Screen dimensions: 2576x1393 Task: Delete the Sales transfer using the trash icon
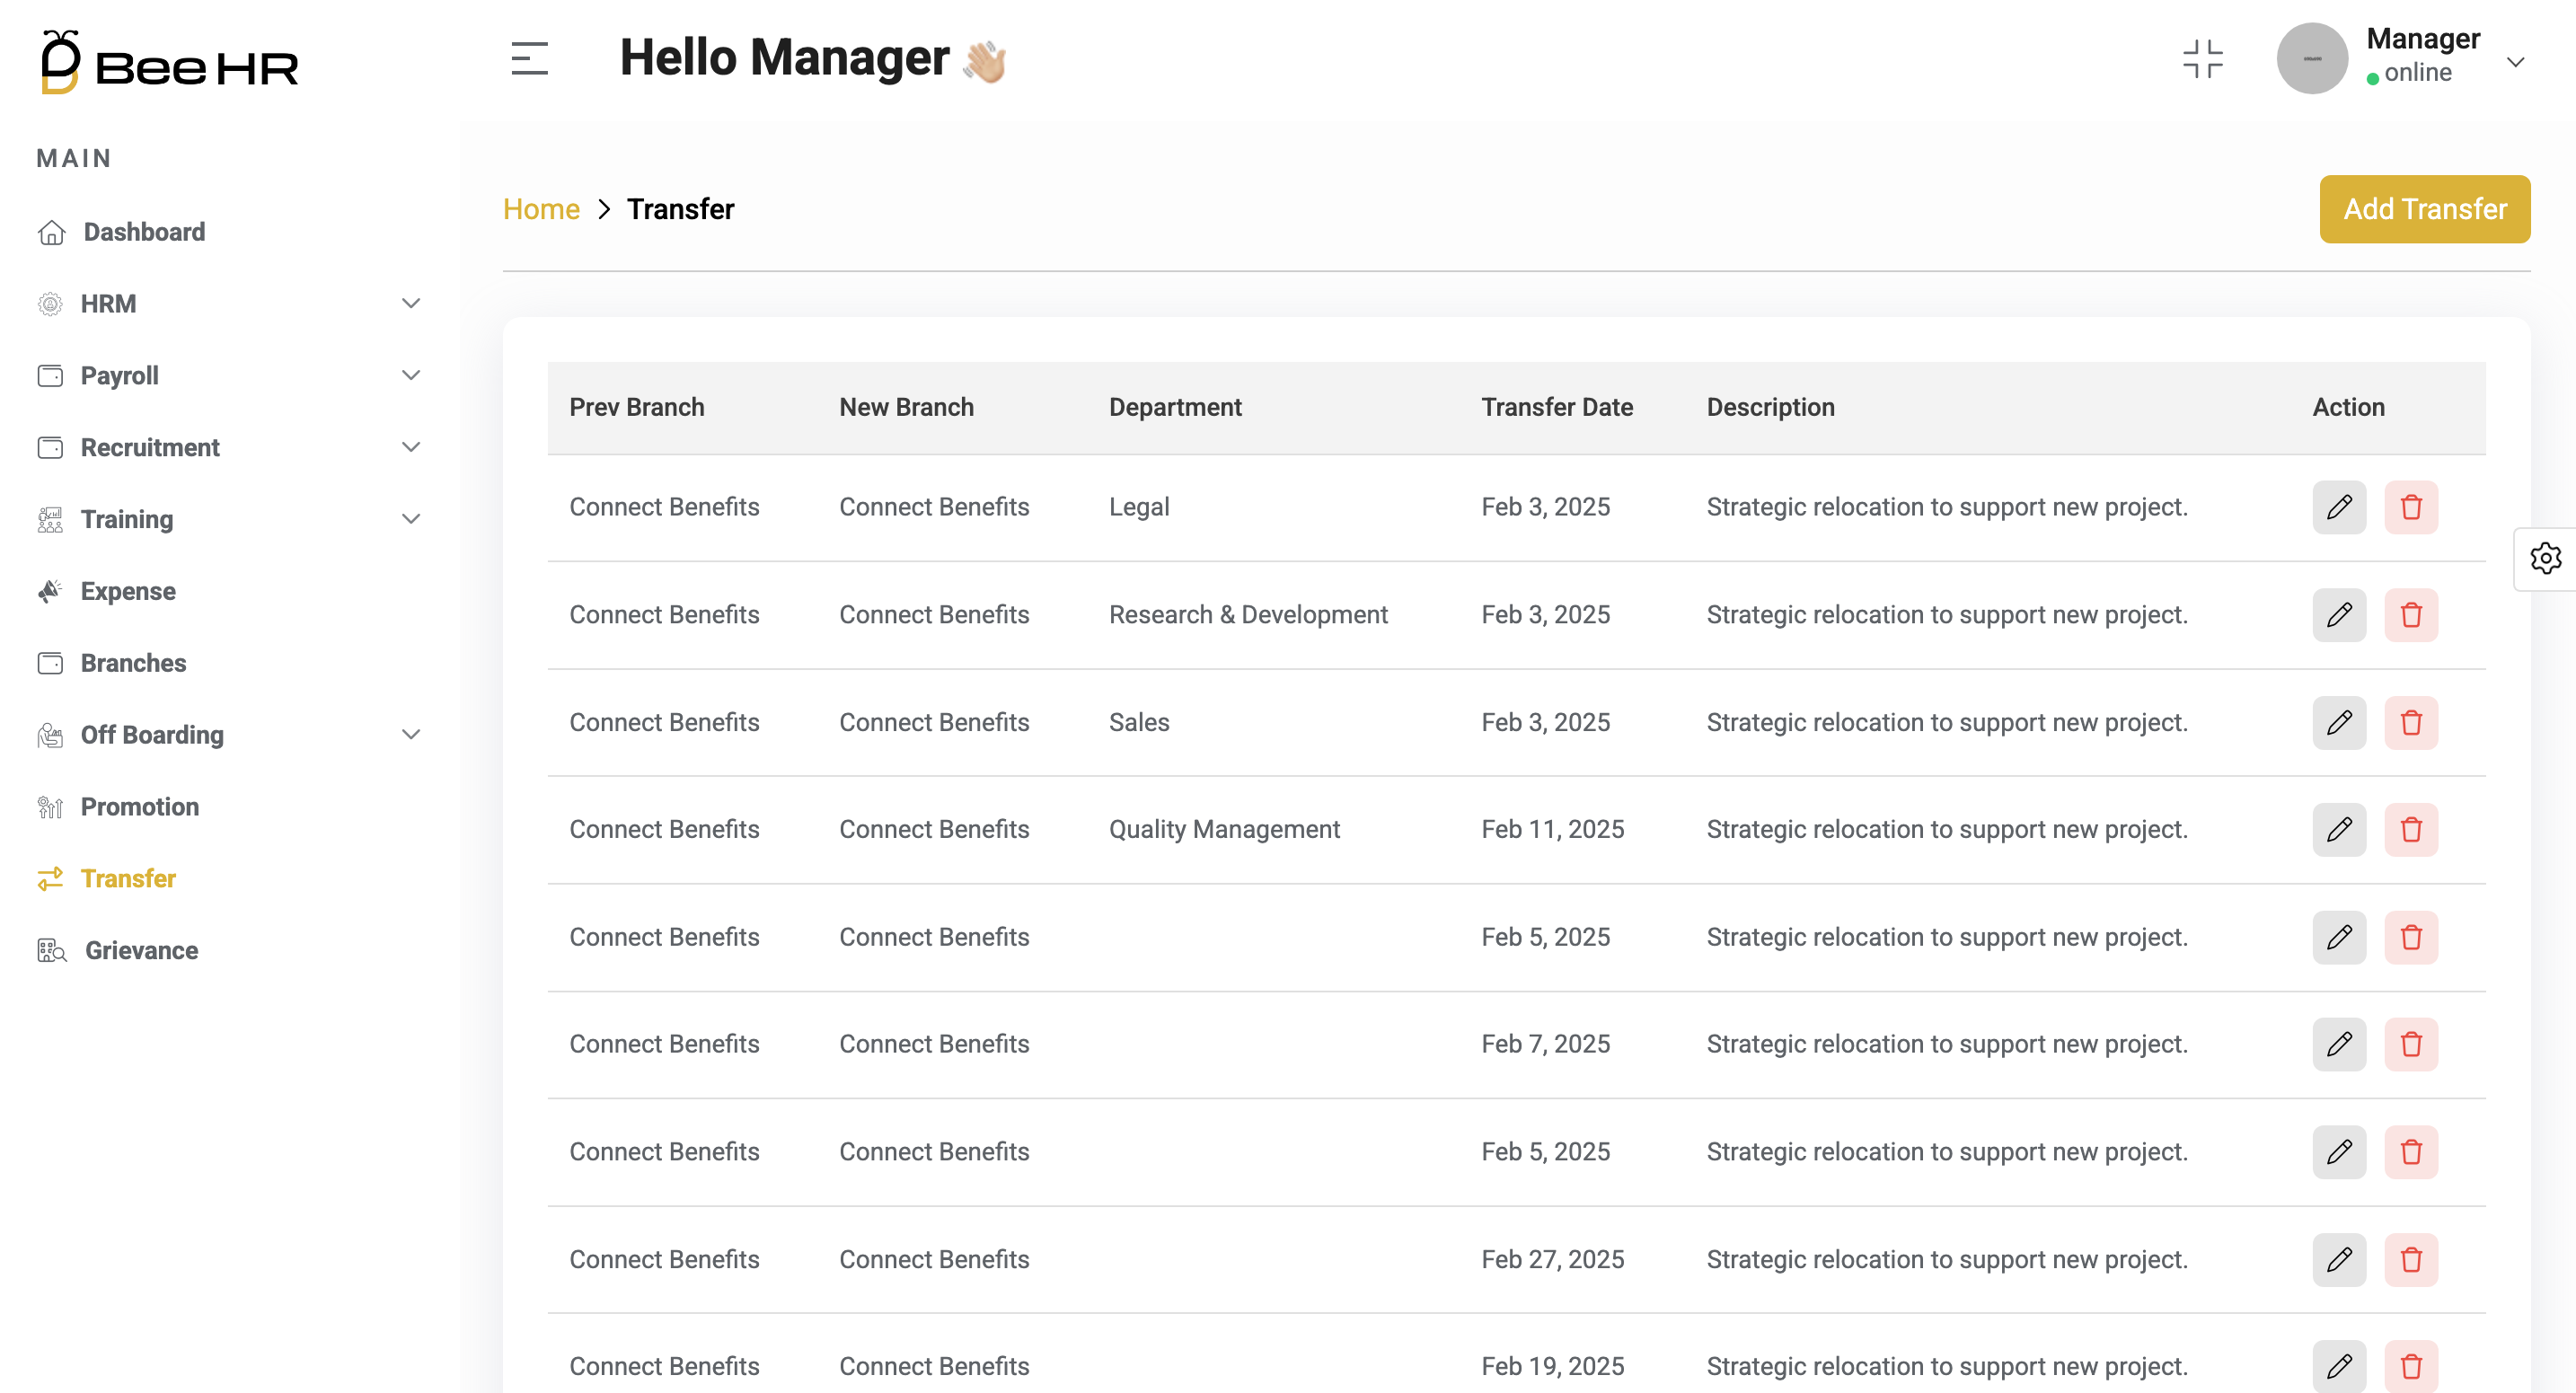(x=2411, y=722)
